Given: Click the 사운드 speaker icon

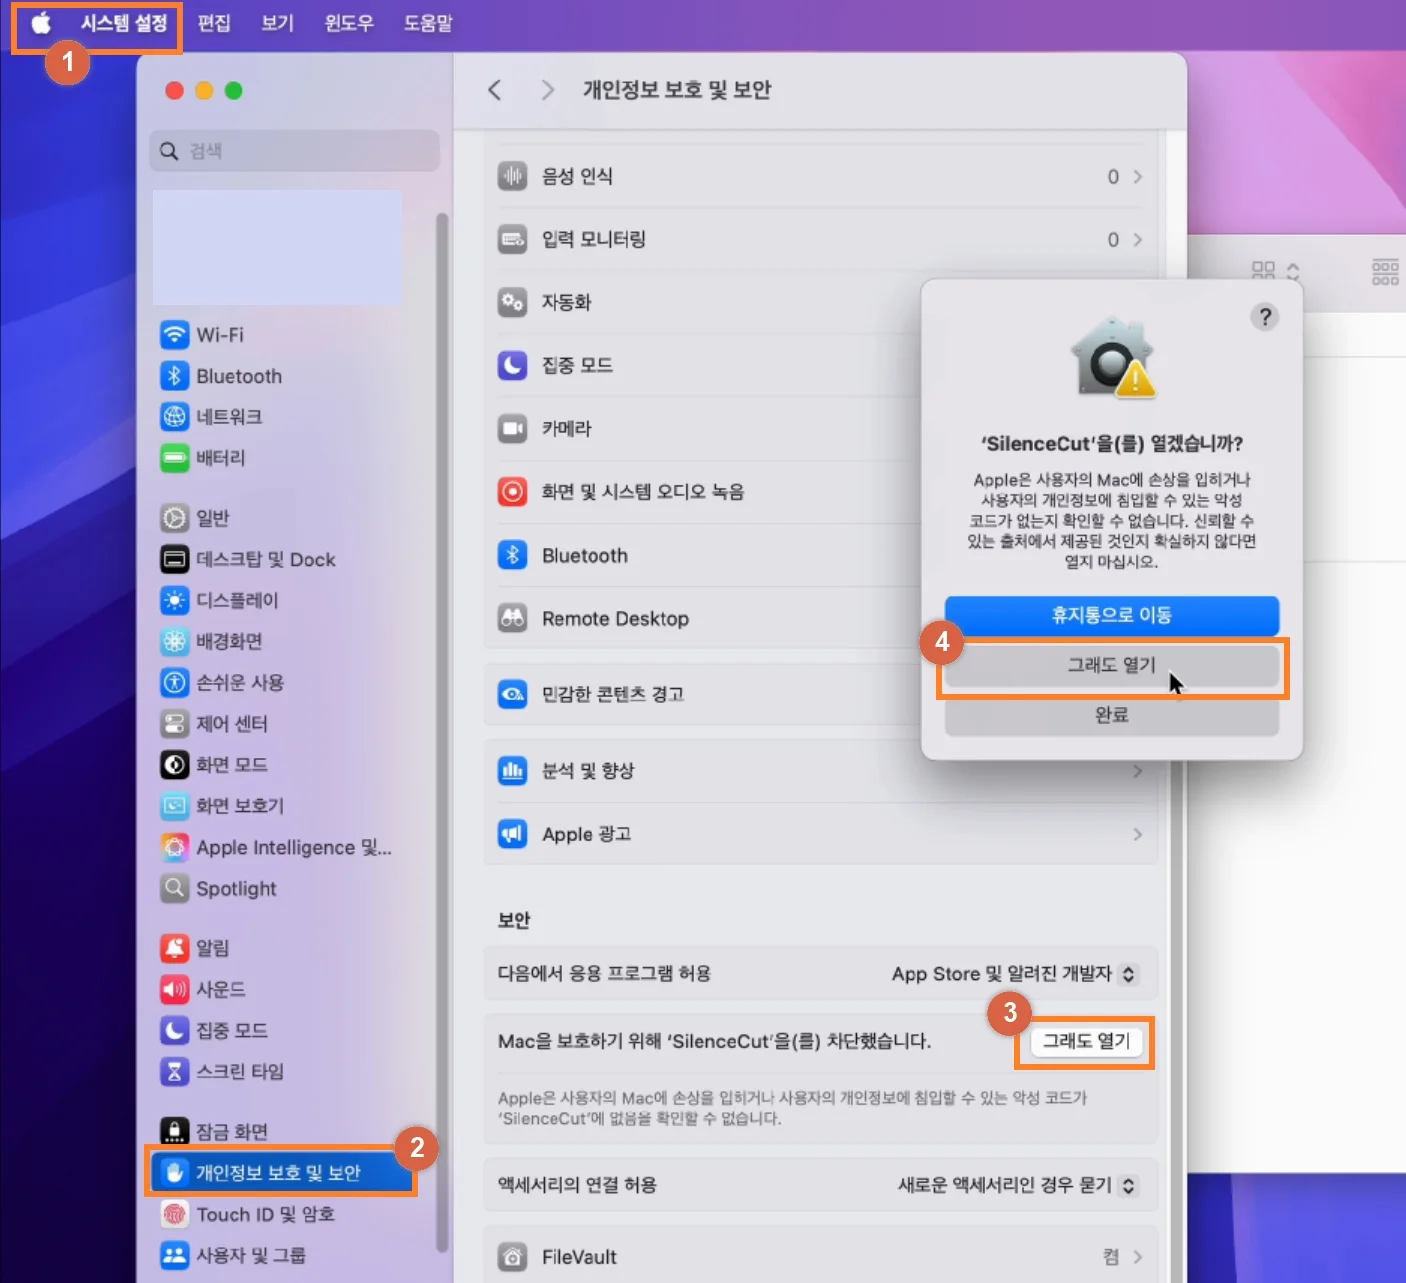Looking at the screenshot, I should click(175, 989).
